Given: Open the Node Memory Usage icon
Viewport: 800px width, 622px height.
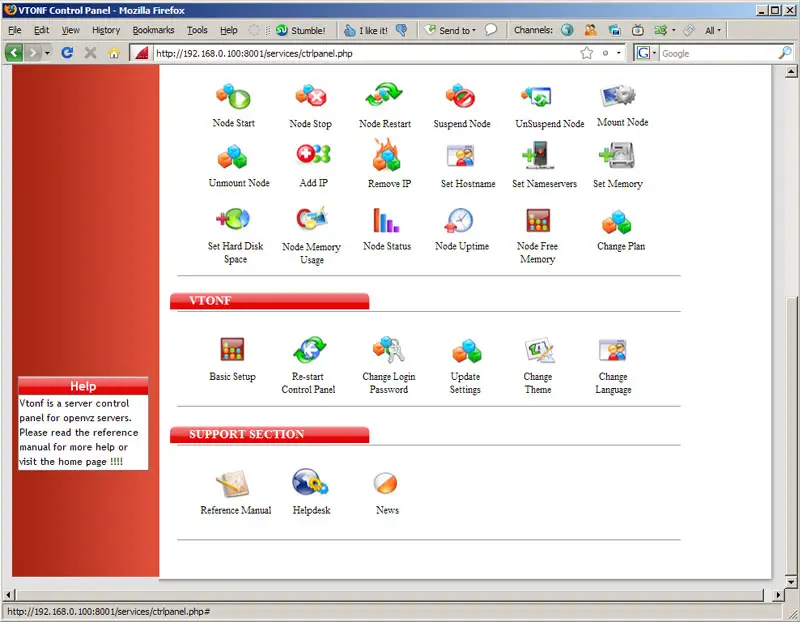Looking at the screenshot, I should (312, 218).
